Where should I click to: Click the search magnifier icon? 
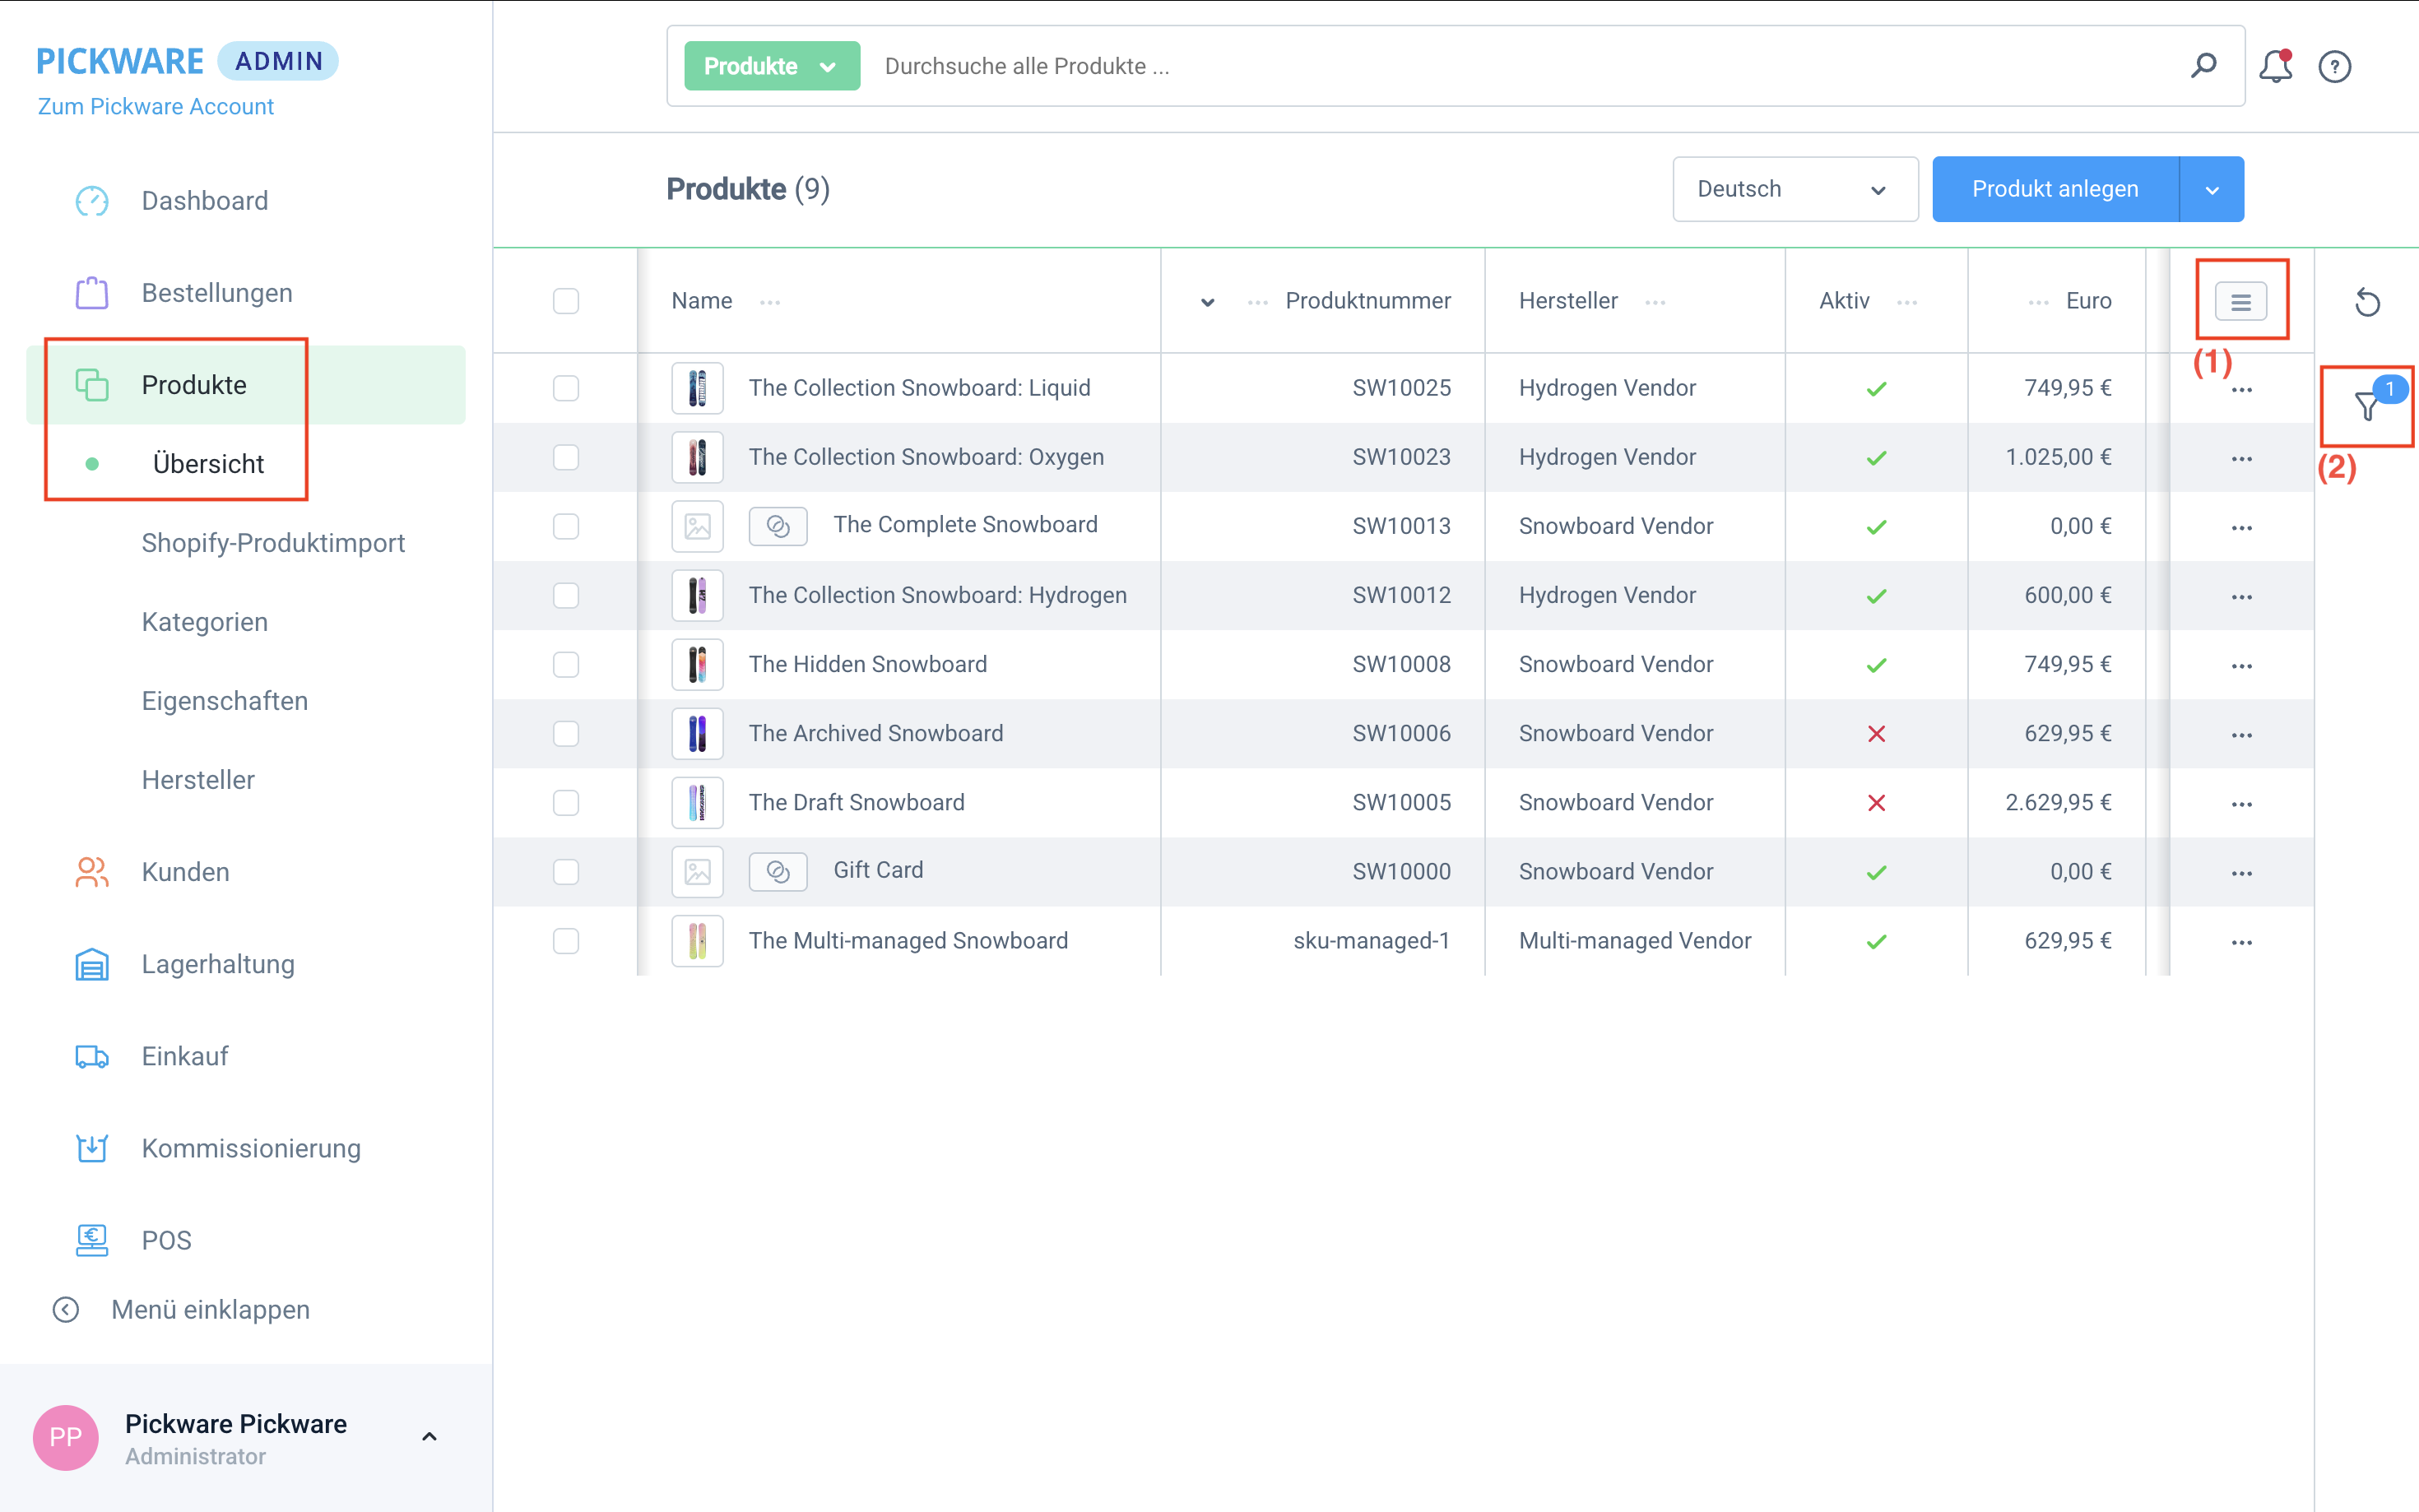[x=2203, y=66]
